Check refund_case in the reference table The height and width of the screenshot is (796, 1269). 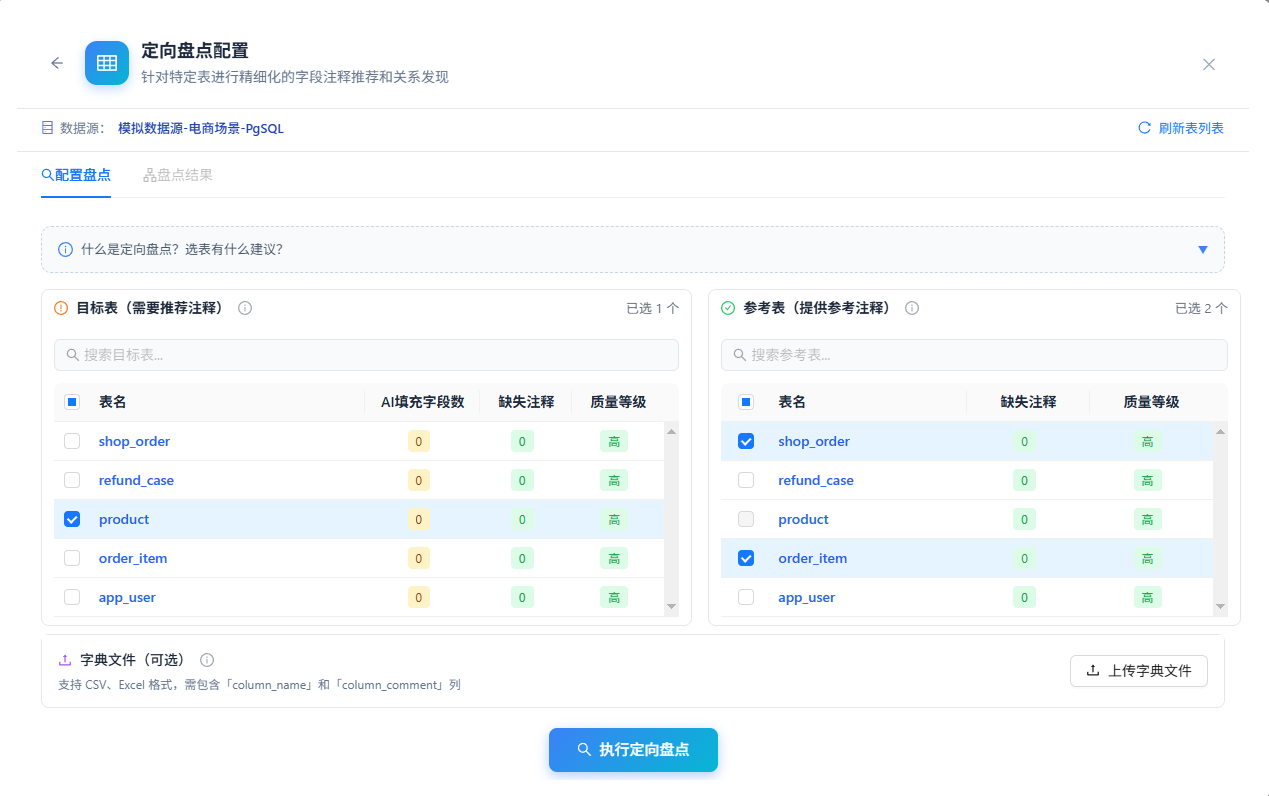(x=746, y=480)
